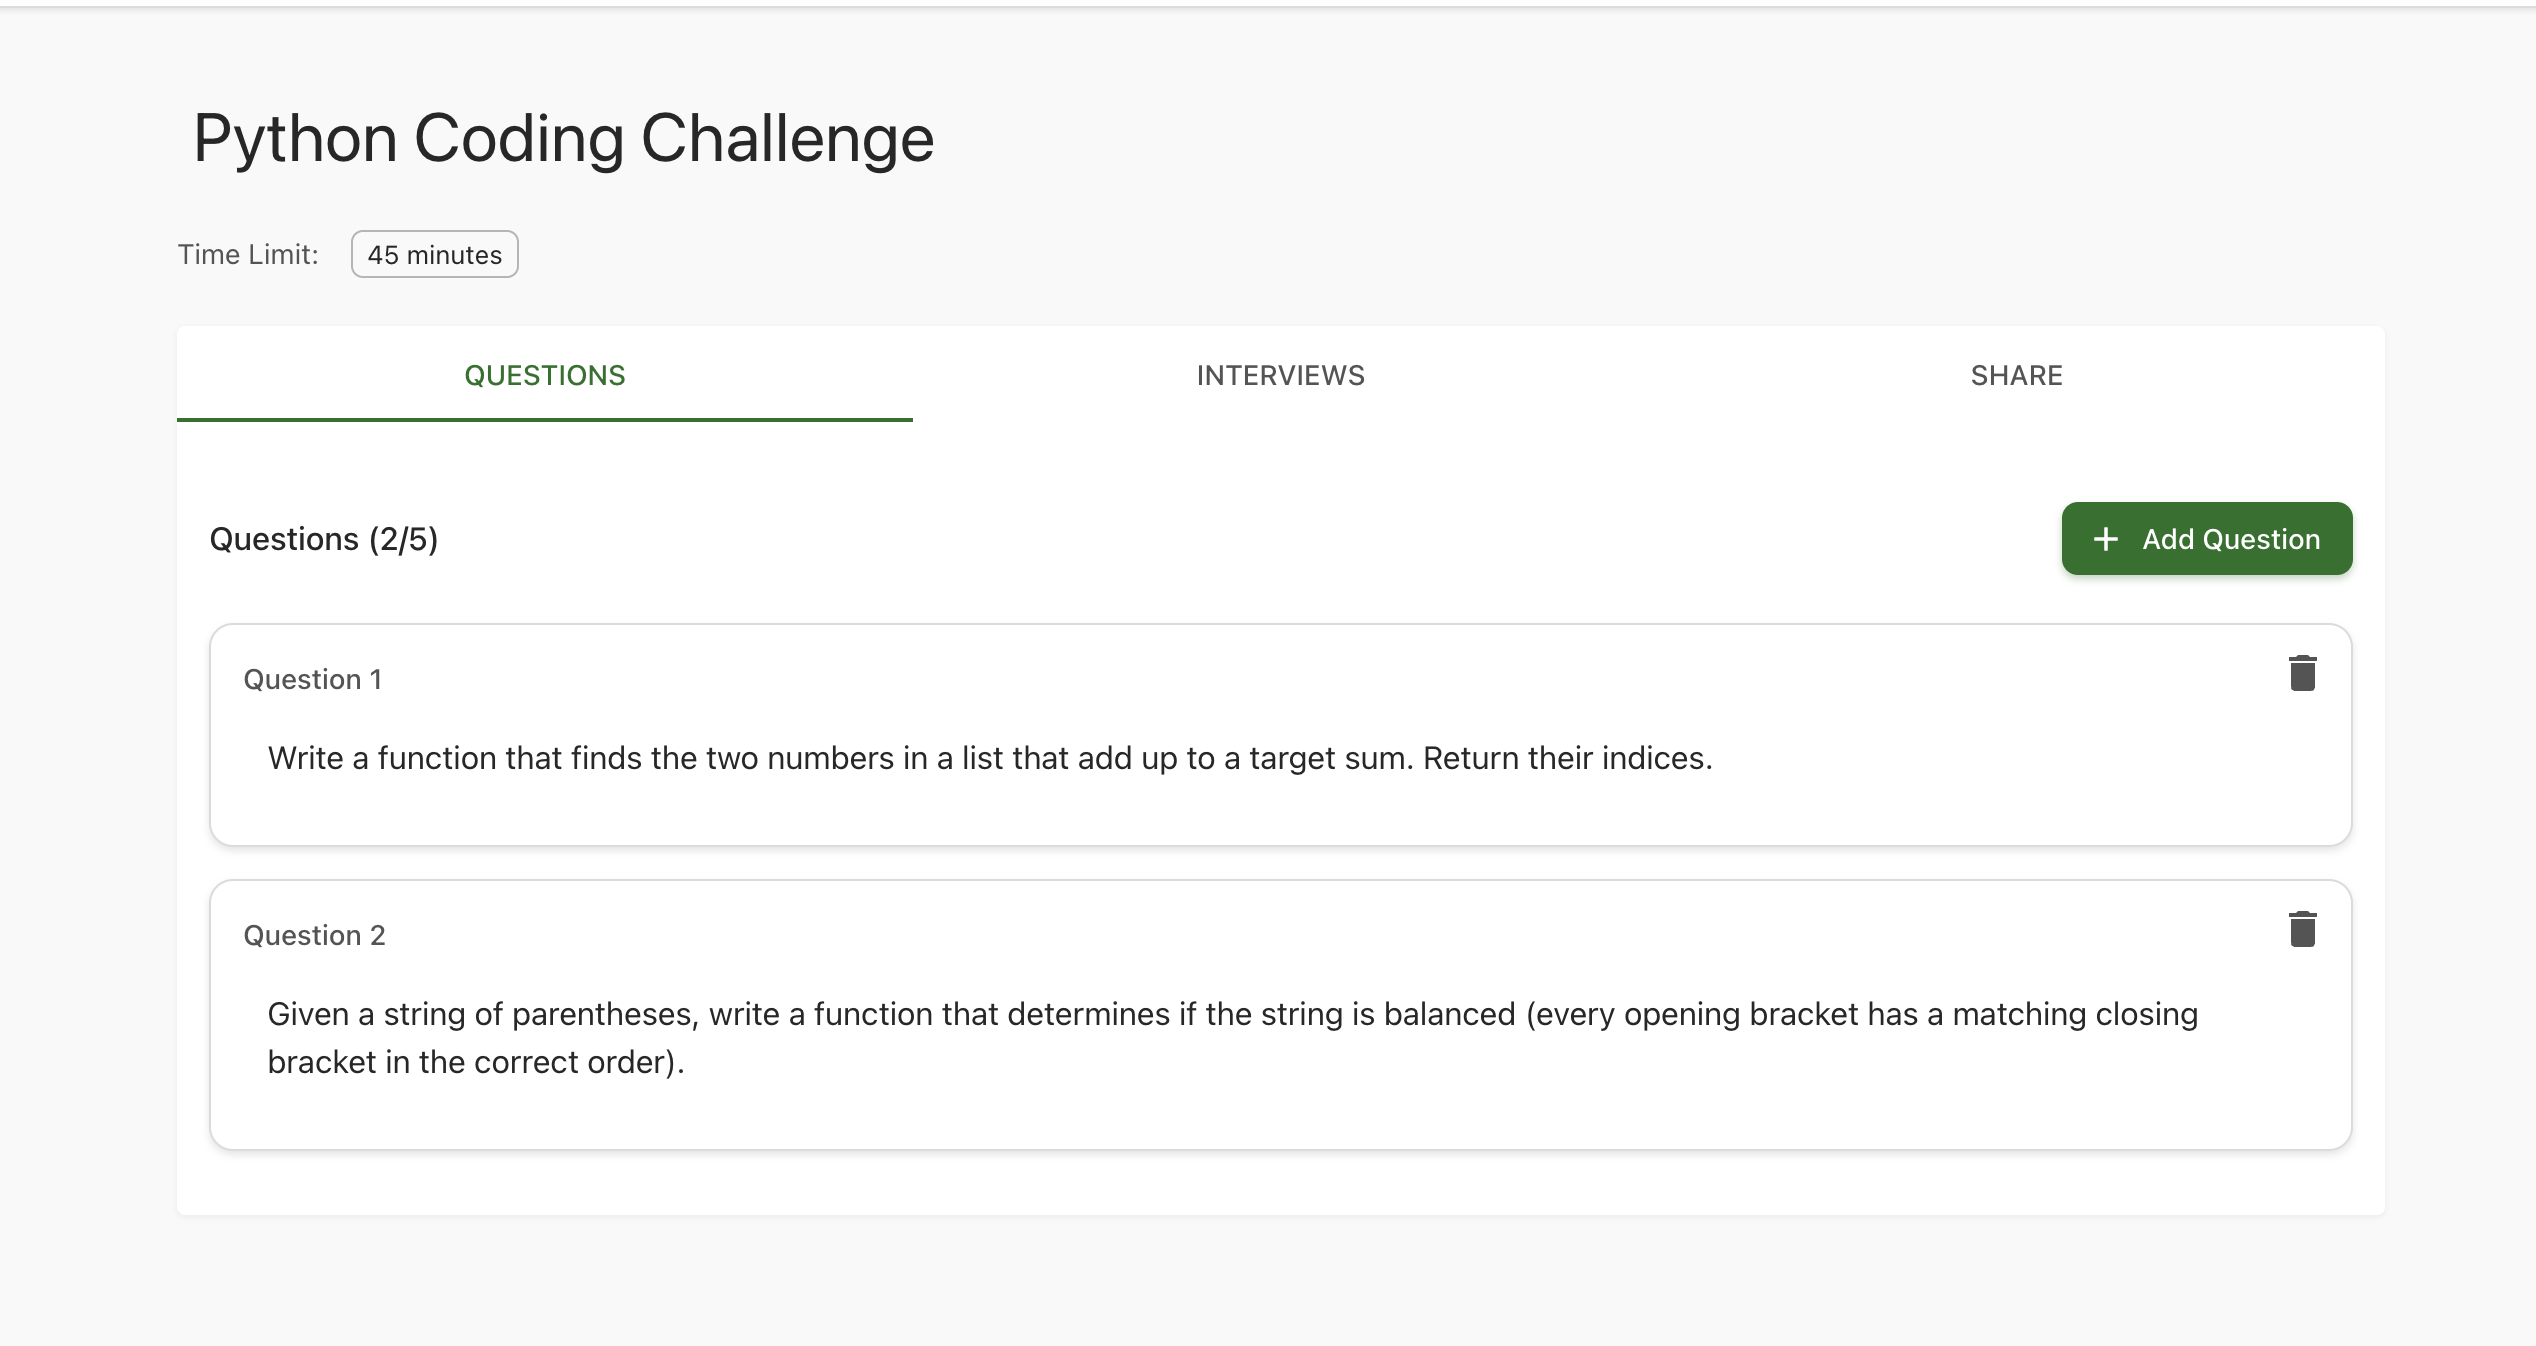Click the plus icon on Add Question

pos(2106,539)
